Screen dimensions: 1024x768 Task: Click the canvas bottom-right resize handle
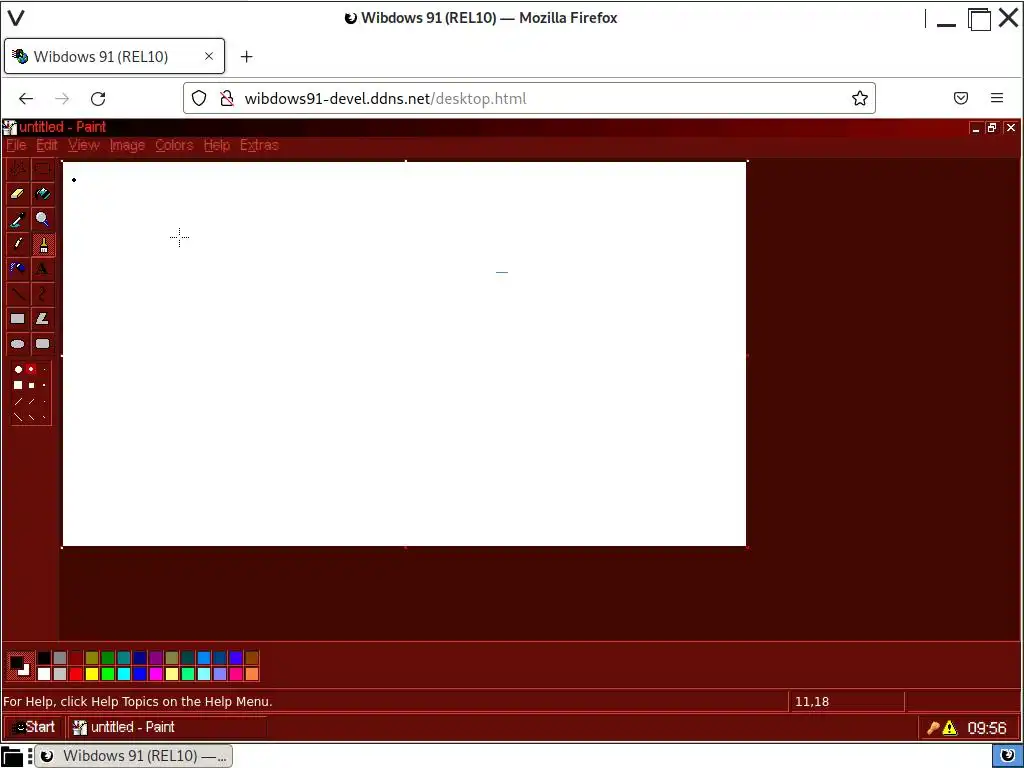(x=747, y=547)
